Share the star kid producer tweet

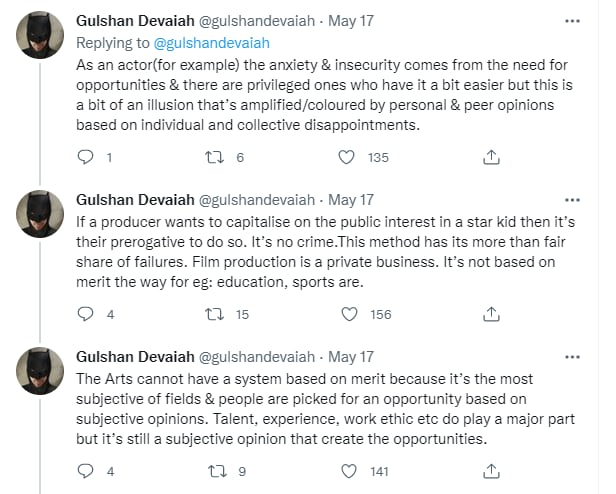point(491,314)
